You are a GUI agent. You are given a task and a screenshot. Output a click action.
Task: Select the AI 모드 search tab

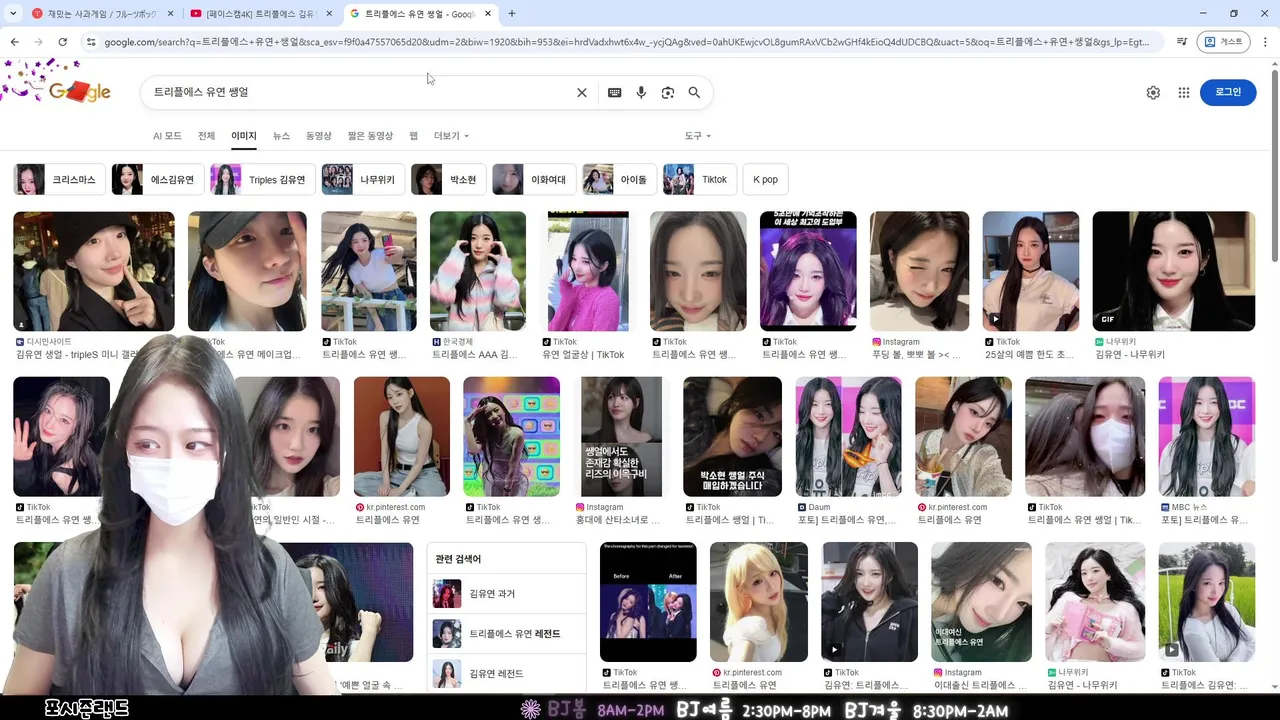(167, 136)
